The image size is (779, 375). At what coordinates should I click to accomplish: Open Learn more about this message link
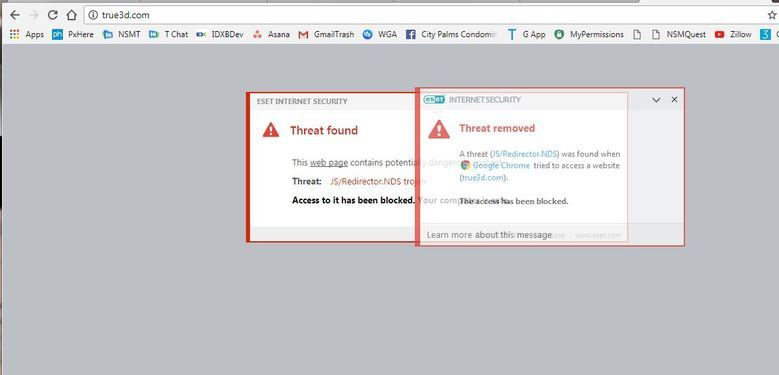pos(489,234)
